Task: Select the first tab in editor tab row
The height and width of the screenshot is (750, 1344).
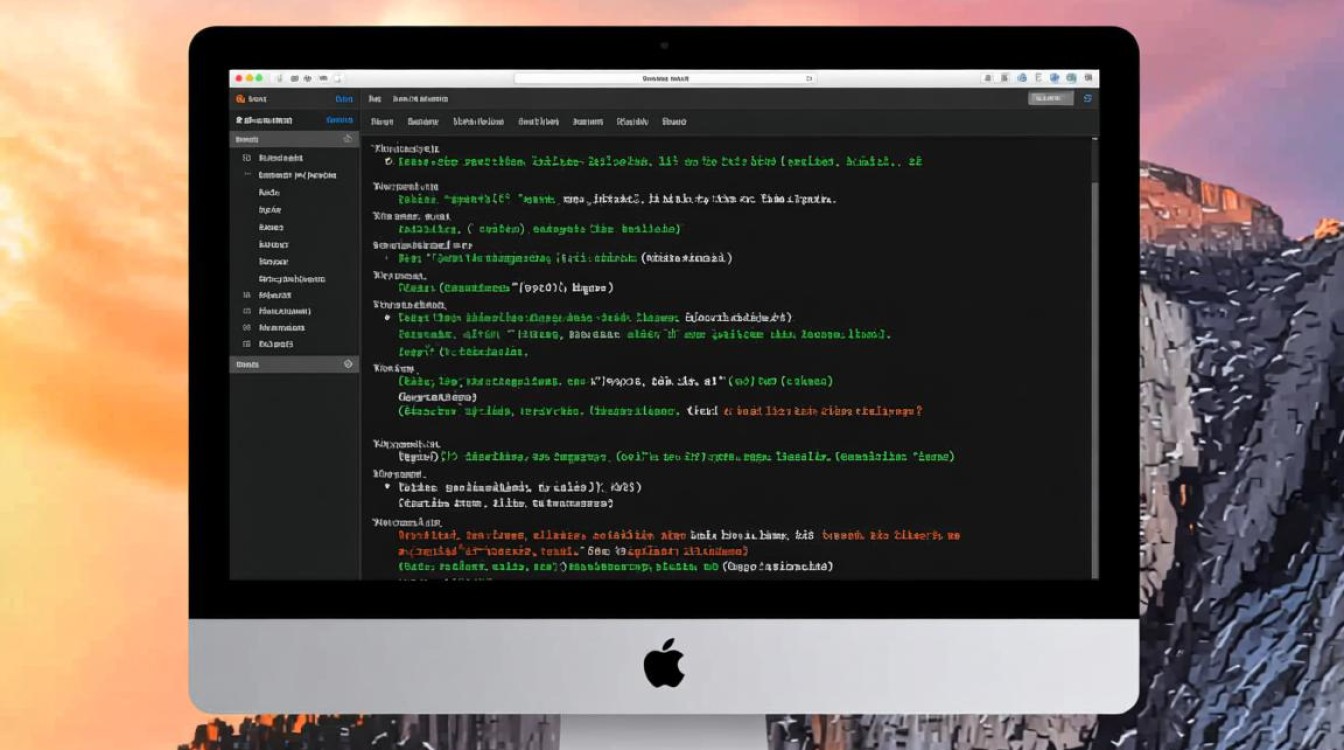Action: pyautogui.click(x=381, y=121)
